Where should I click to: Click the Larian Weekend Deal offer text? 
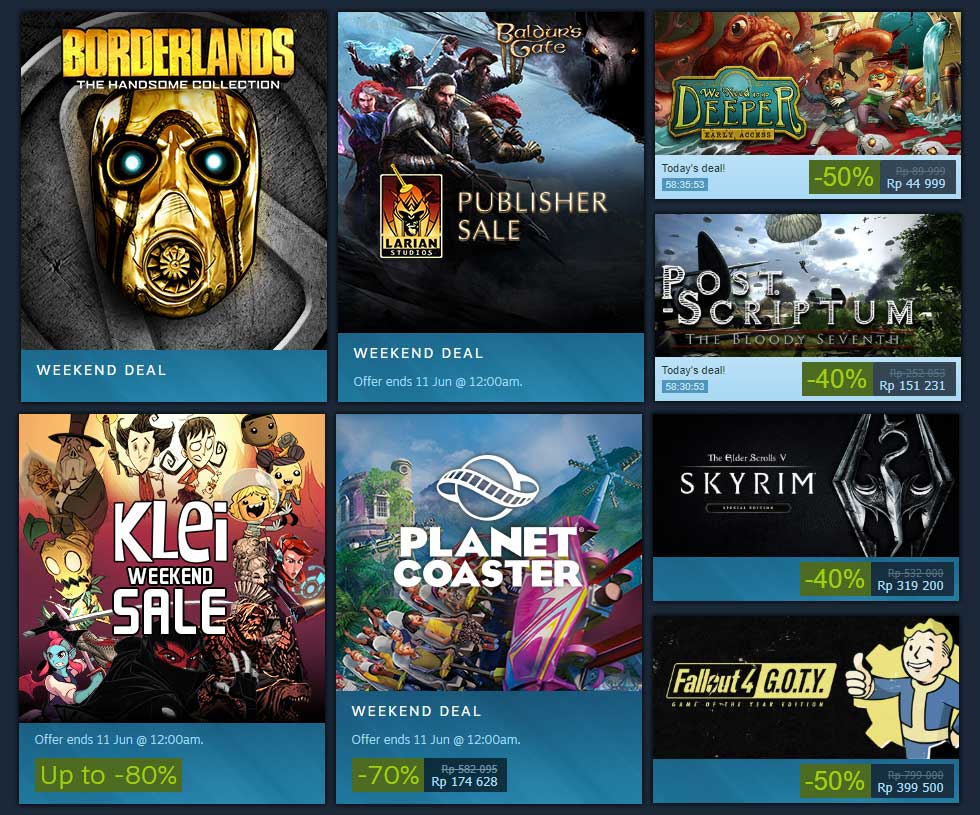click(438, 381)
